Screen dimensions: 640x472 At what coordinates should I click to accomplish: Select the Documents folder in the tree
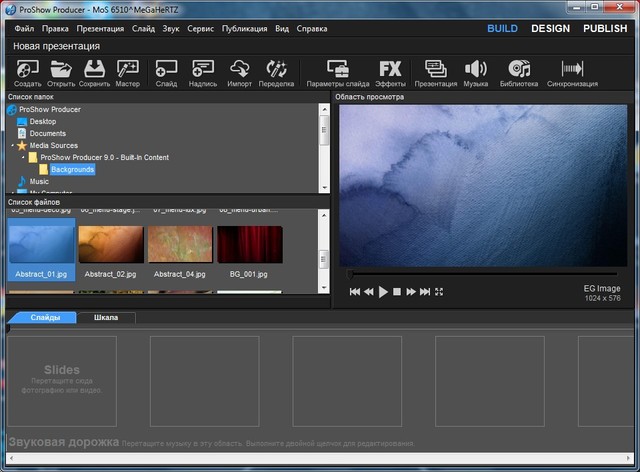[47, 133]
